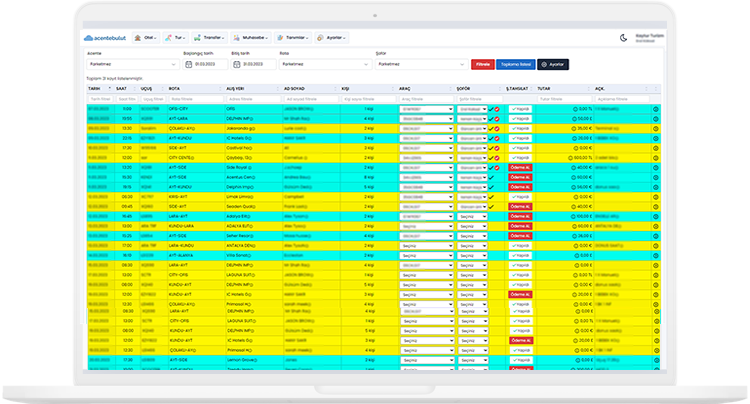This screenshot has width=750, height=404.
Task: Click the acentebulut cloud logo
Action: tap(105, 38)
